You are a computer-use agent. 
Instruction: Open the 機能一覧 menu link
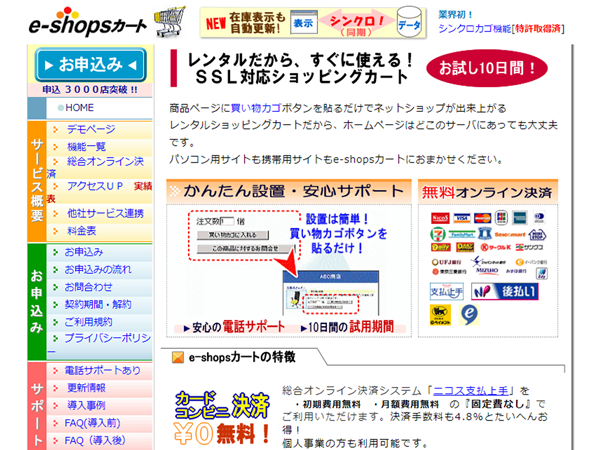(x=86, y=147)
